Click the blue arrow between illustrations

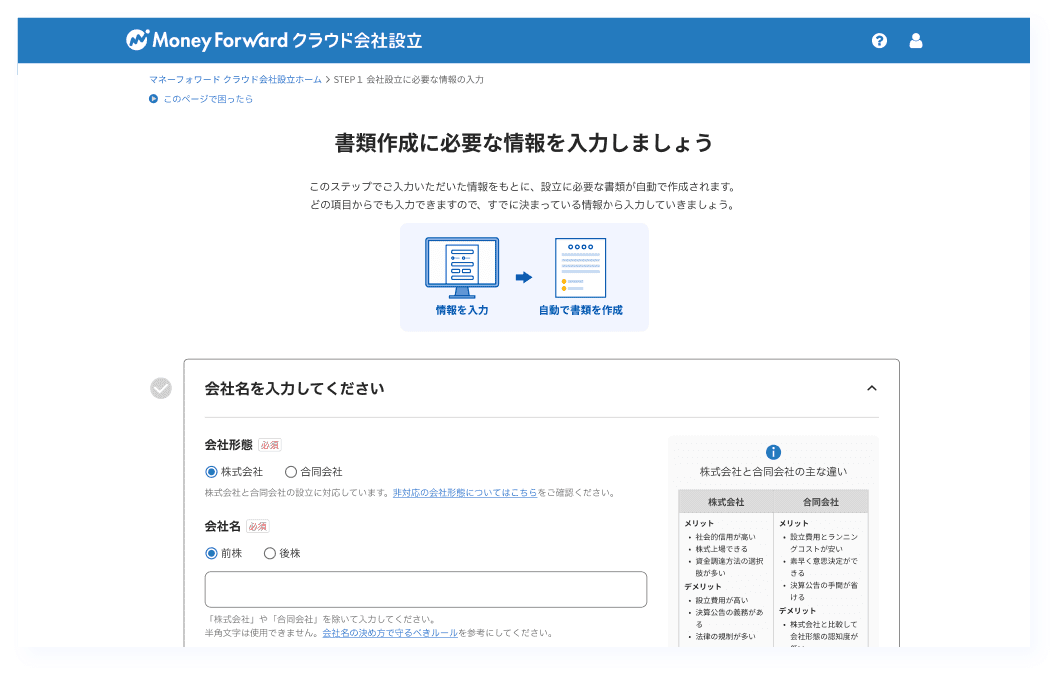point(524,277)
